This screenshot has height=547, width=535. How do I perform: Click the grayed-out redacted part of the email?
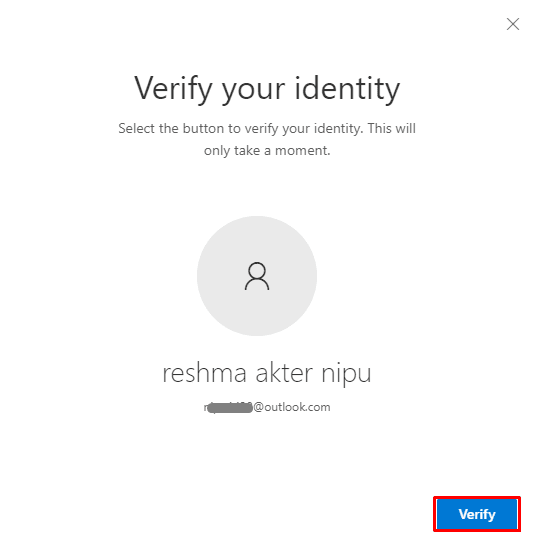(228, 407)
